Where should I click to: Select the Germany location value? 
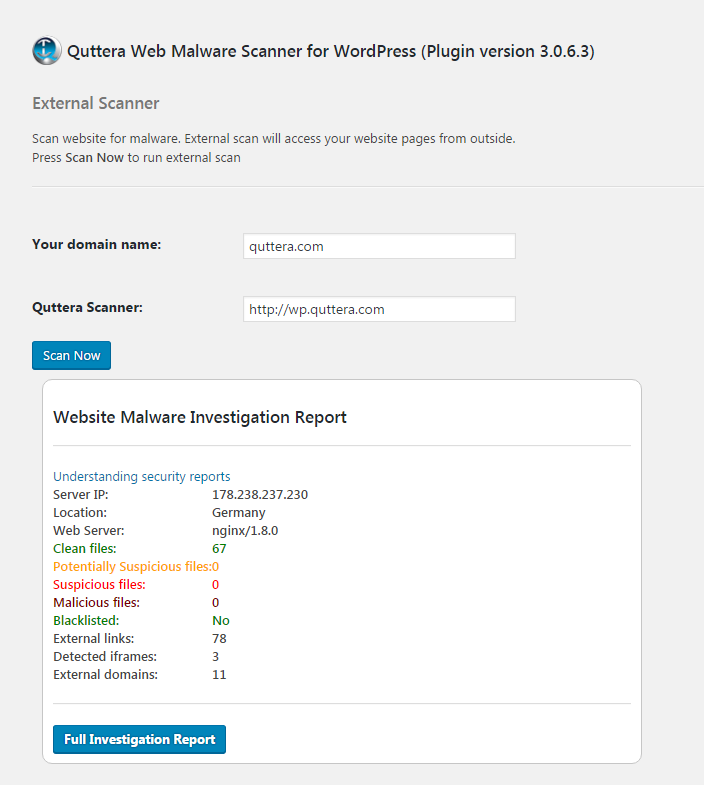click(x=239, y=512)
